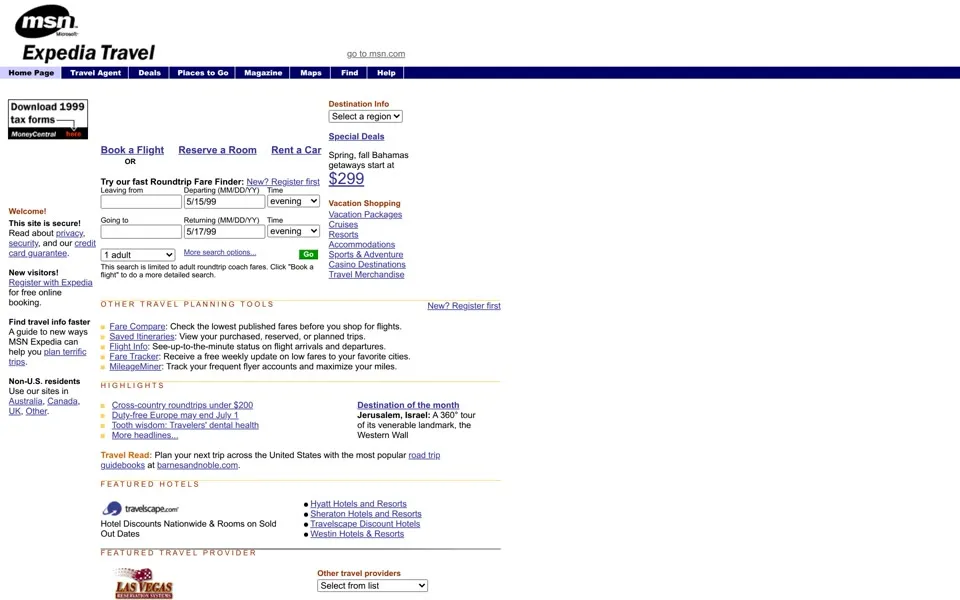Image resolution: width=960 pixels, height=600 pixels.
Task: Open More search options link
Action: click(220, 252)
